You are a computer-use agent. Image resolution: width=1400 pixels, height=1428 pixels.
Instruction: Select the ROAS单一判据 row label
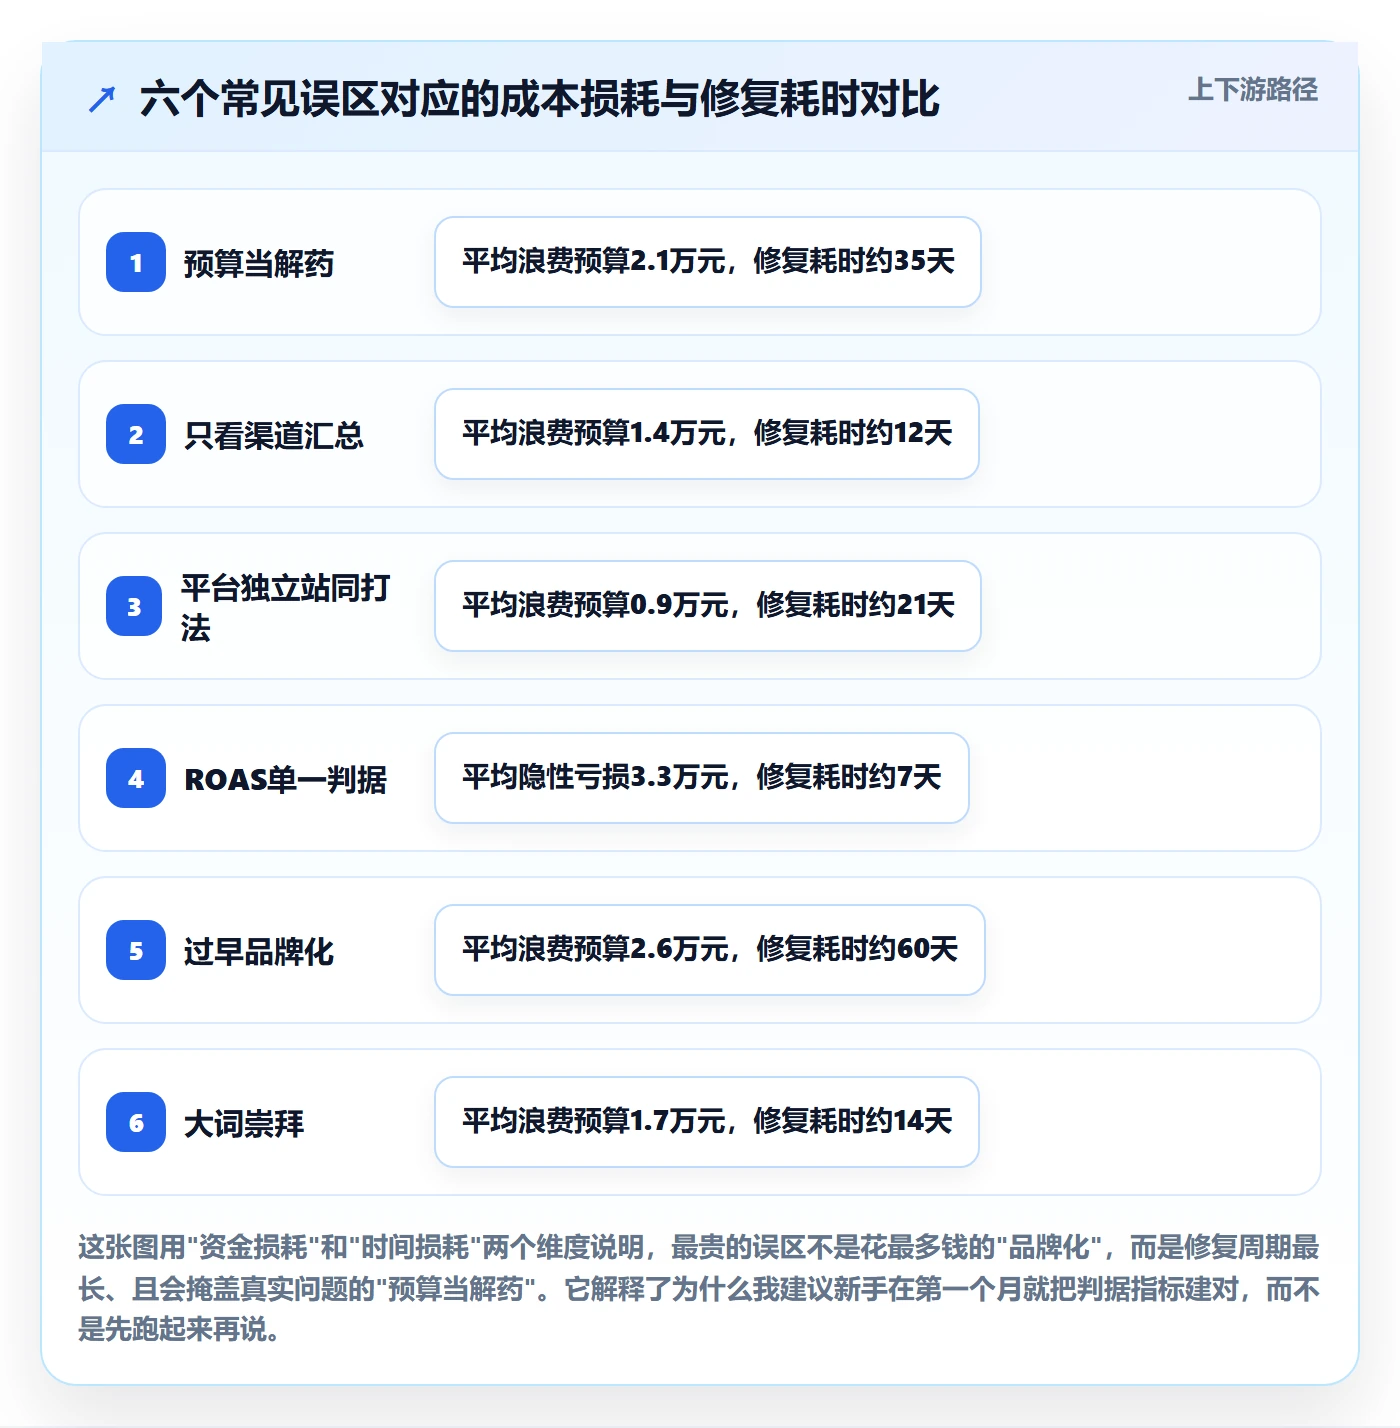pyautogui.click(x=286, y=779)
